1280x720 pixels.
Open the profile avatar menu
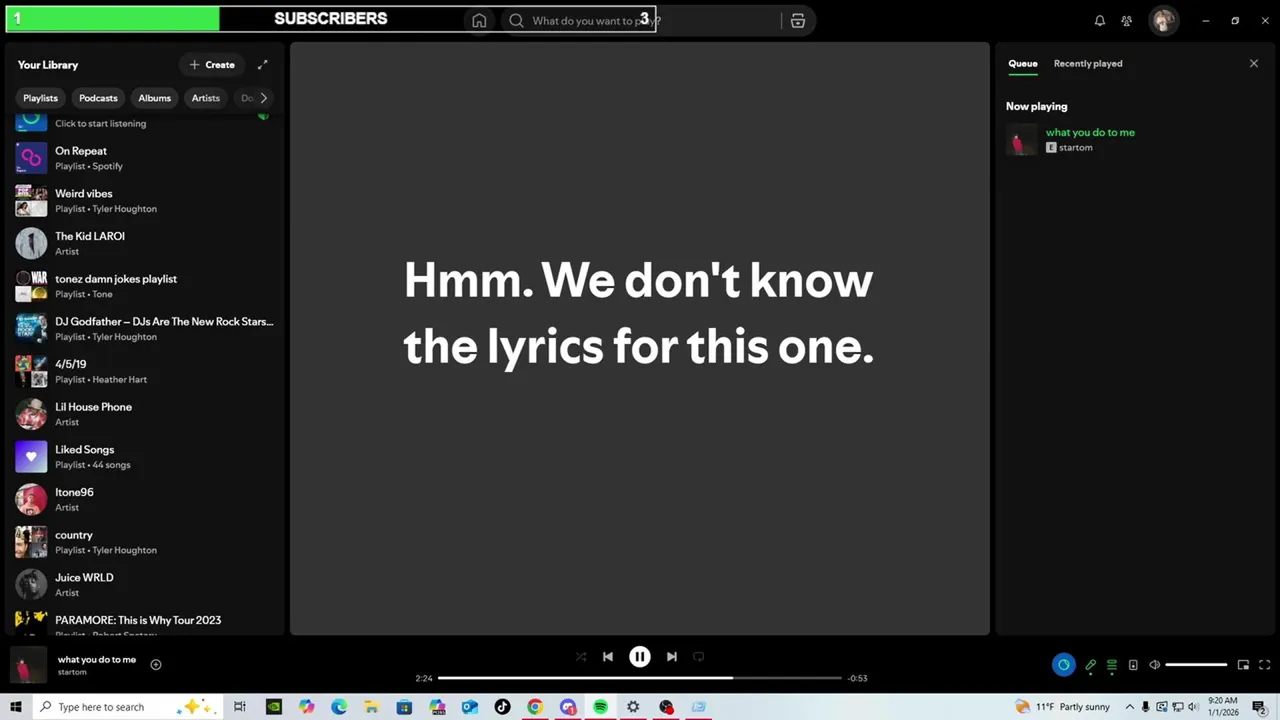tap(1163, 20)
